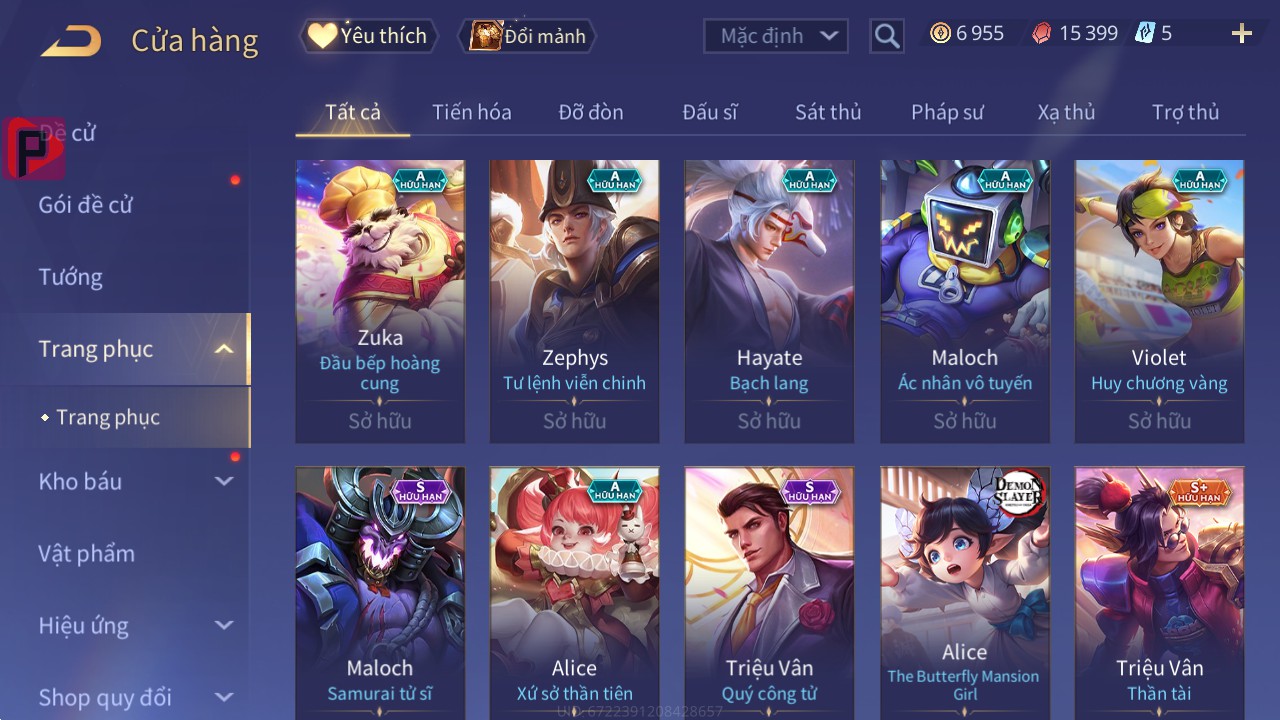Tap the gold coin balance icon

tap(940, 34)
